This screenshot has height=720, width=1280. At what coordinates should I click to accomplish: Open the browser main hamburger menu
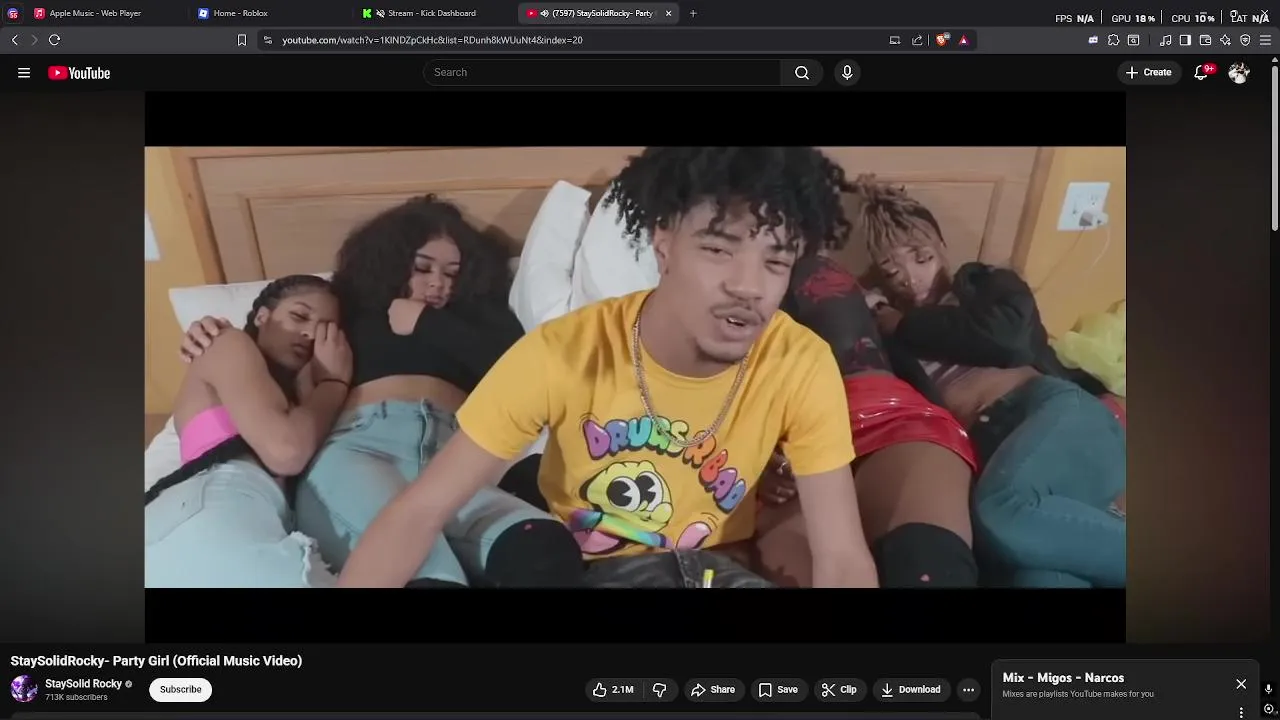[1265, 40]
